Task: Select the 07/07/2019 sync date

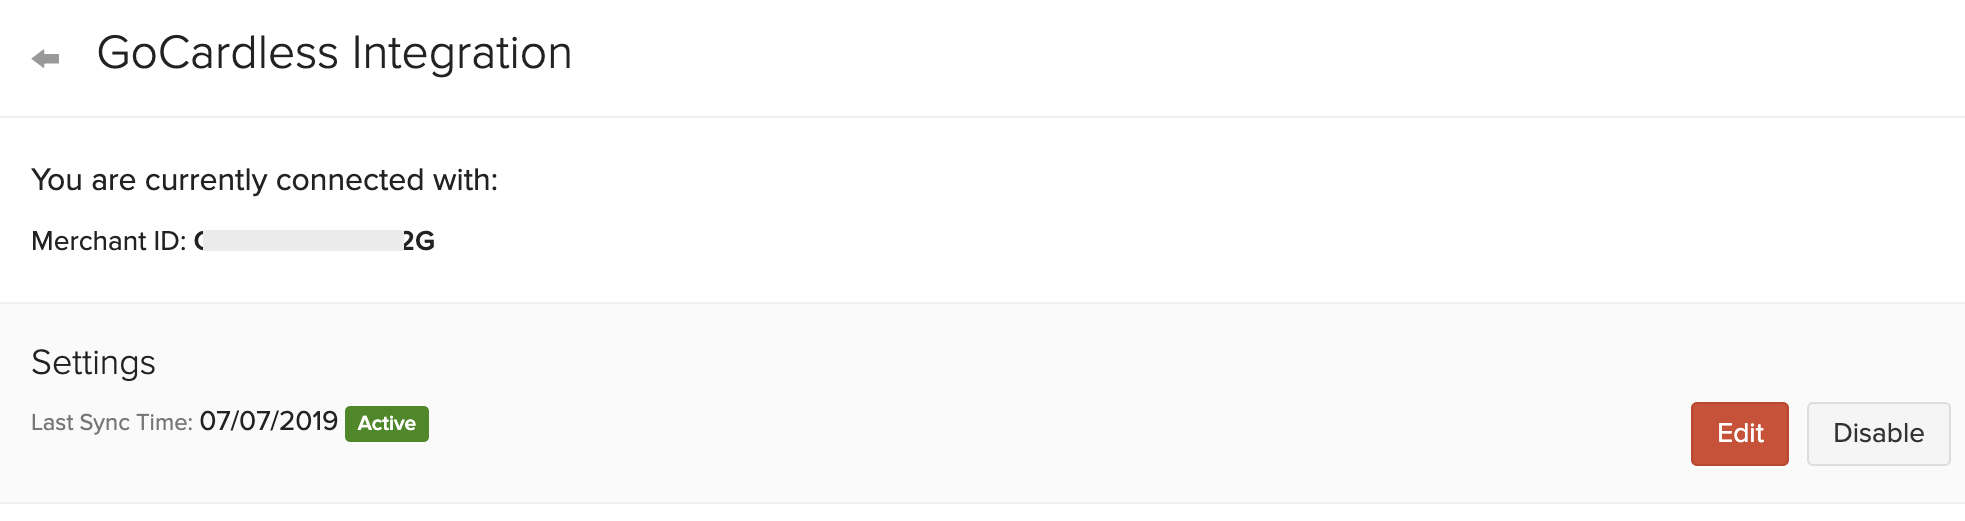Action: (x=268, y=421)
